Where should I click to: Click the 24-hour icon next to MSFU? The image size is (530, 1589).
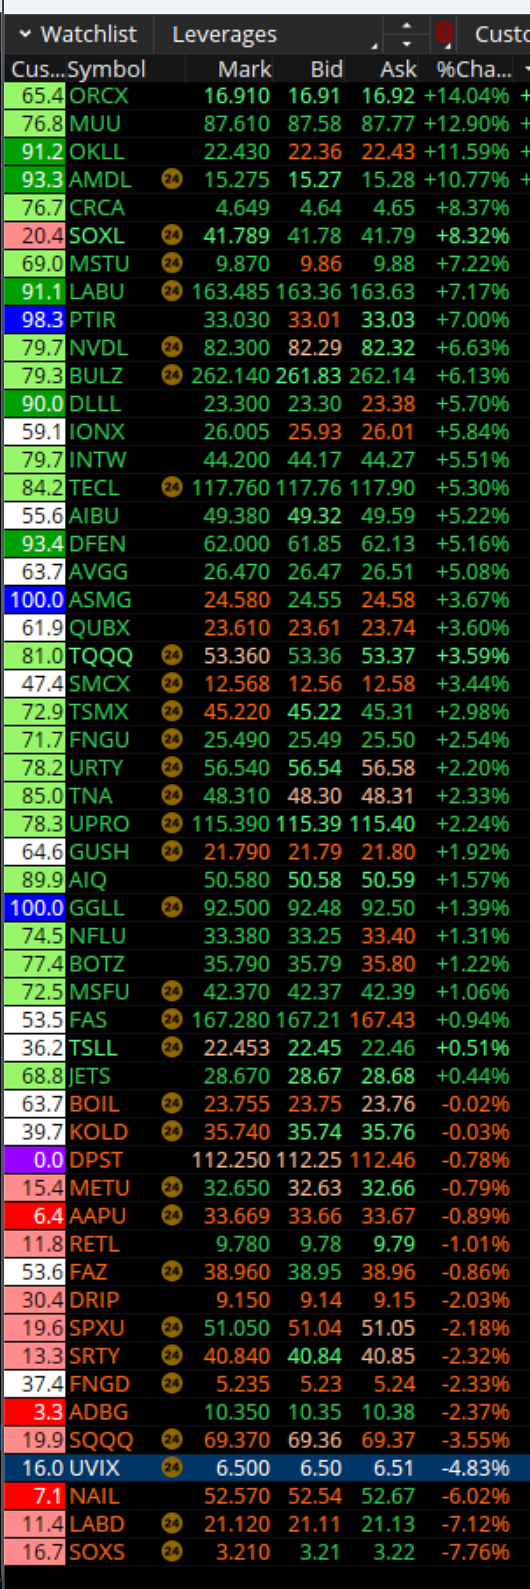(172, 992)
